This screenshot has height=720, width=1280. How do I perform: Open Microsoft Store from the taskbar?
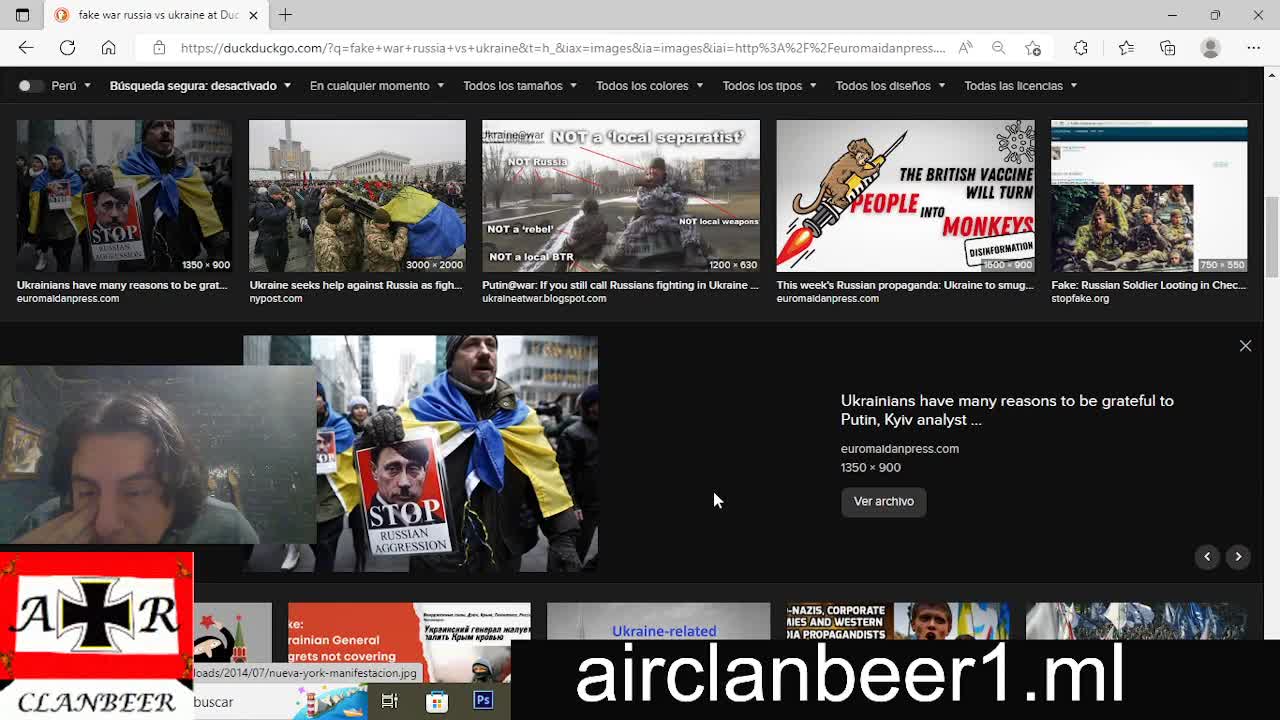coord(437,701)
